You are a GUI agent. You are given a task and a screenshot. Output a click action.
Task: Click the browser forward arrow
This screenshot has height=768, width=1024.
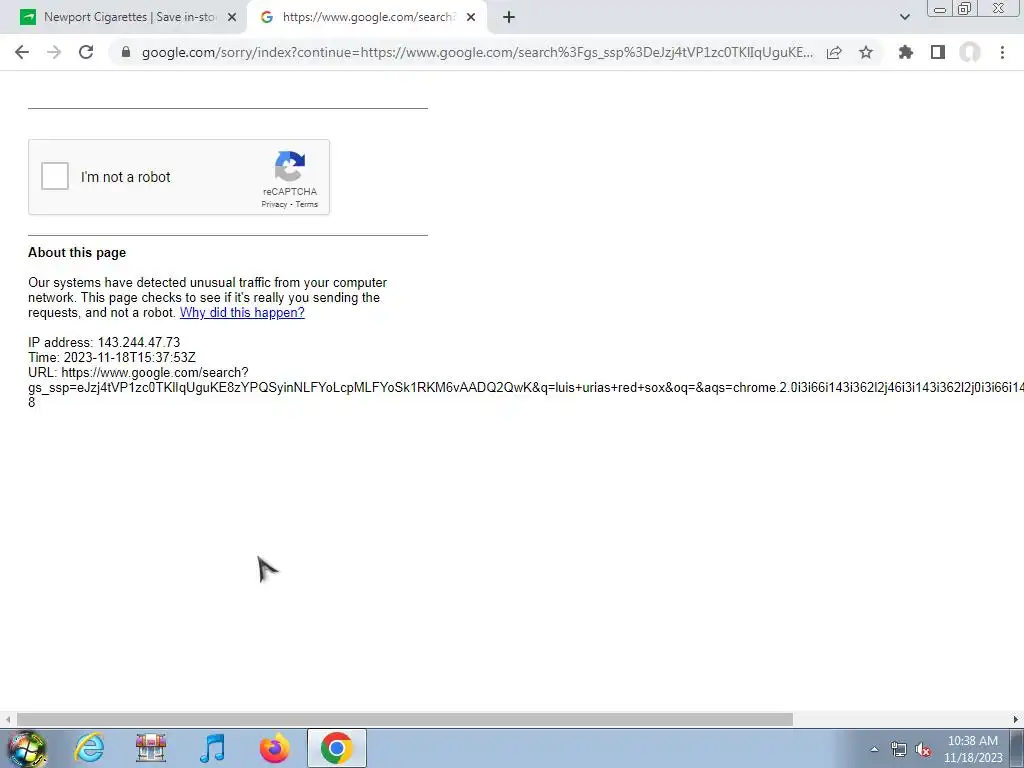click(54, 52)
